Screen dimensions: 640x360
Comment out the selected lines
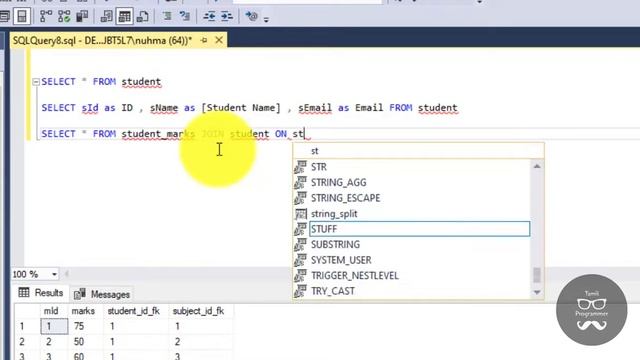point(167,16)
